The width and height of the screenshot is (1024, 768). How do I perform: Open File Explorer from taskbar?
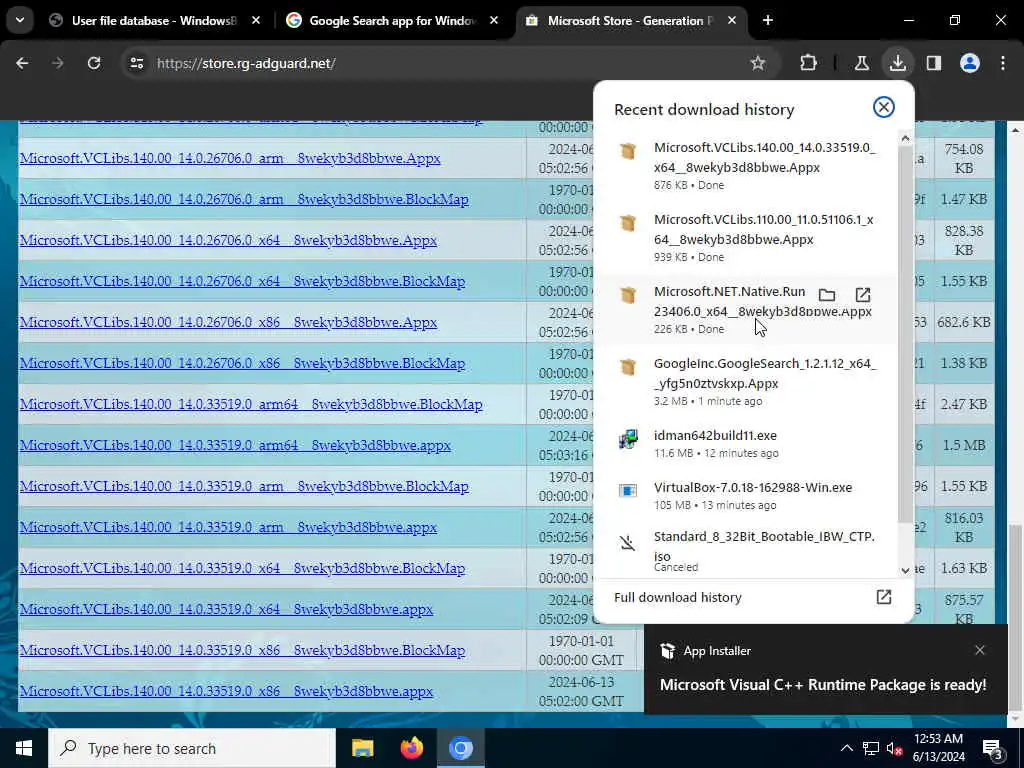362,748
